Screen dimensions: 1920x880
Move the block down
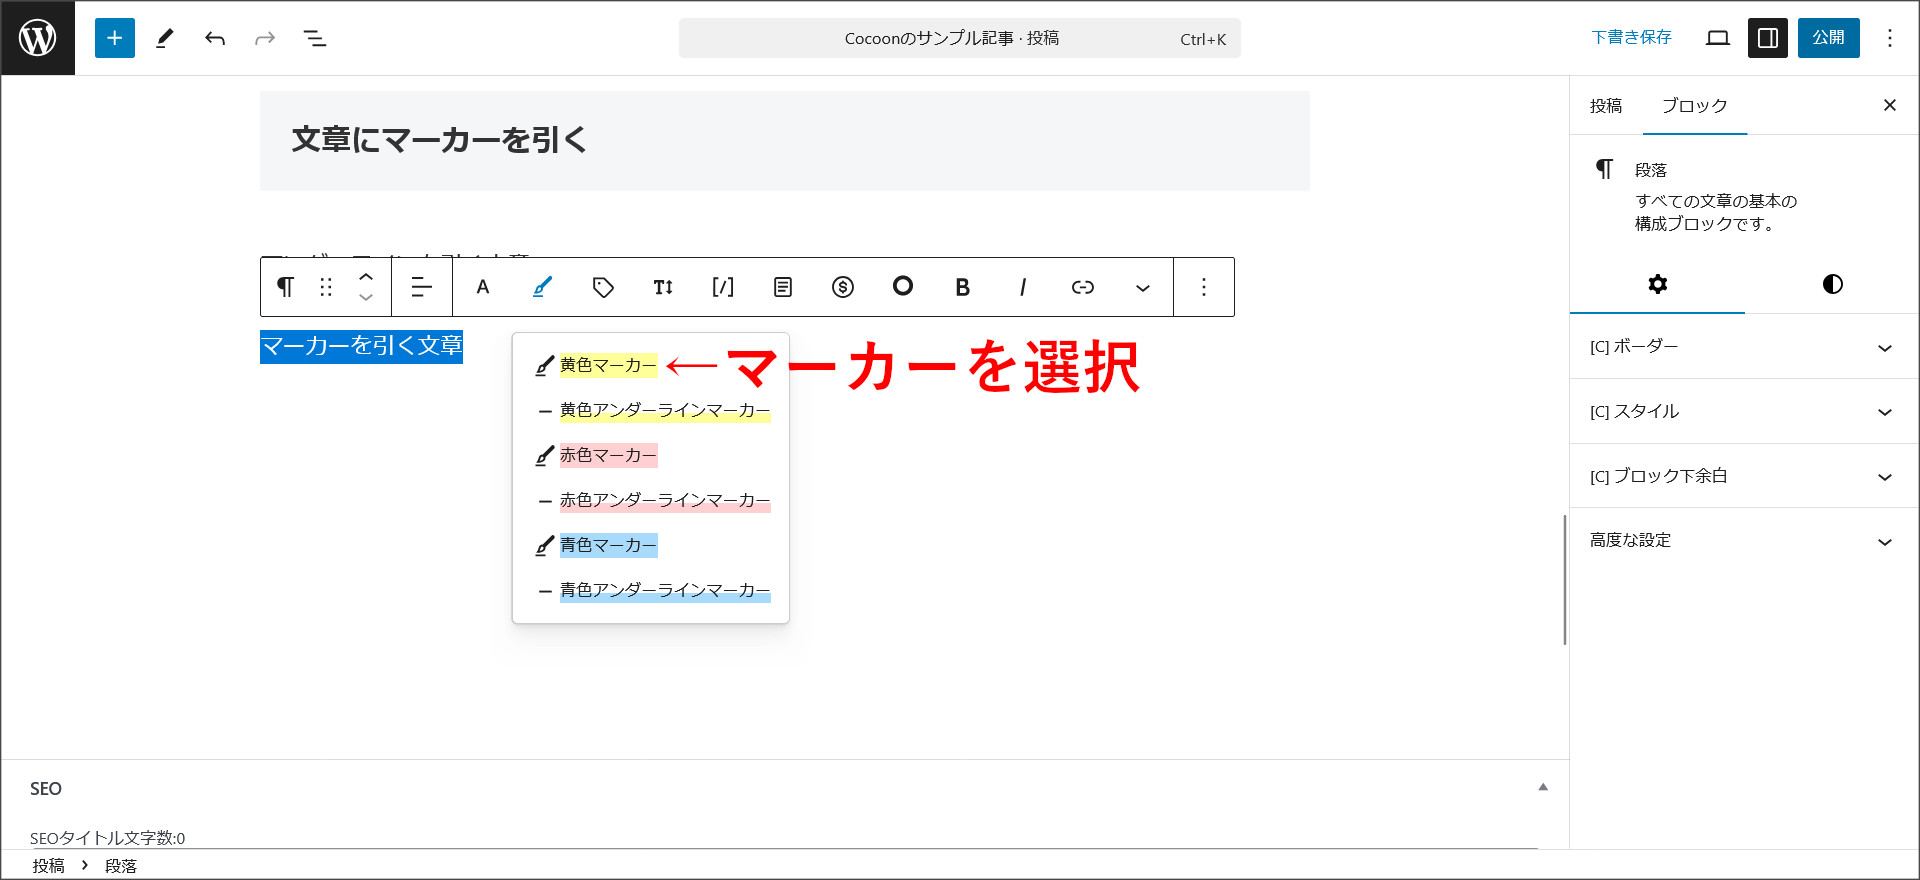click(366, 298)
